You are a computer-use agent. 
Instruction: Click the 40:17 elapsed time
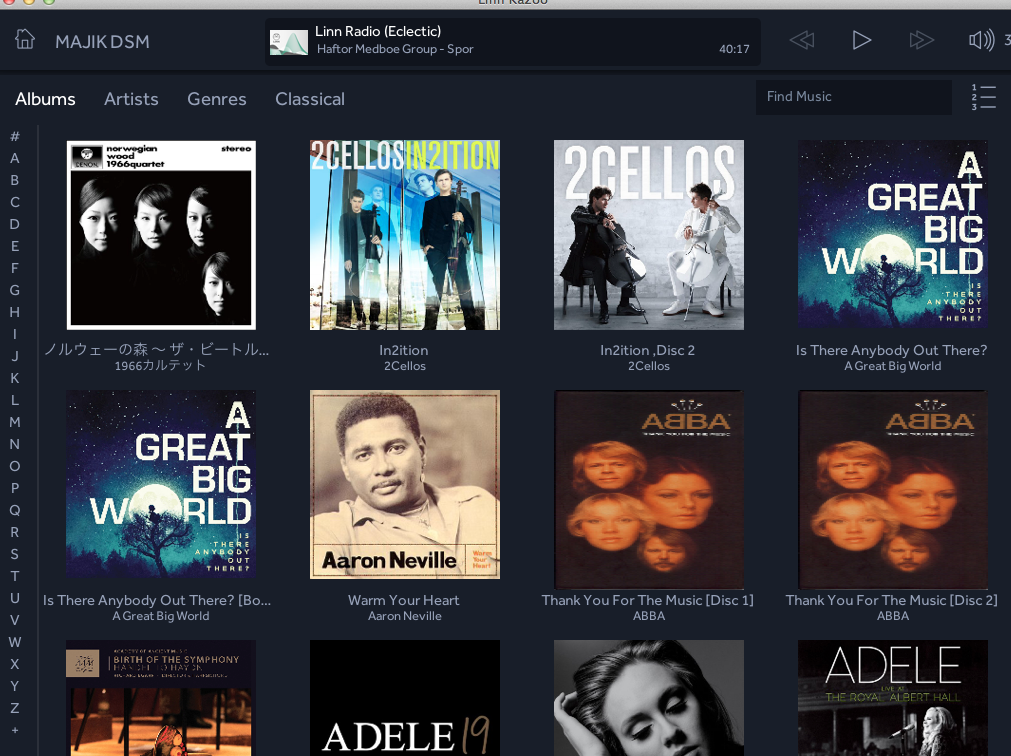tap(734, 49)
